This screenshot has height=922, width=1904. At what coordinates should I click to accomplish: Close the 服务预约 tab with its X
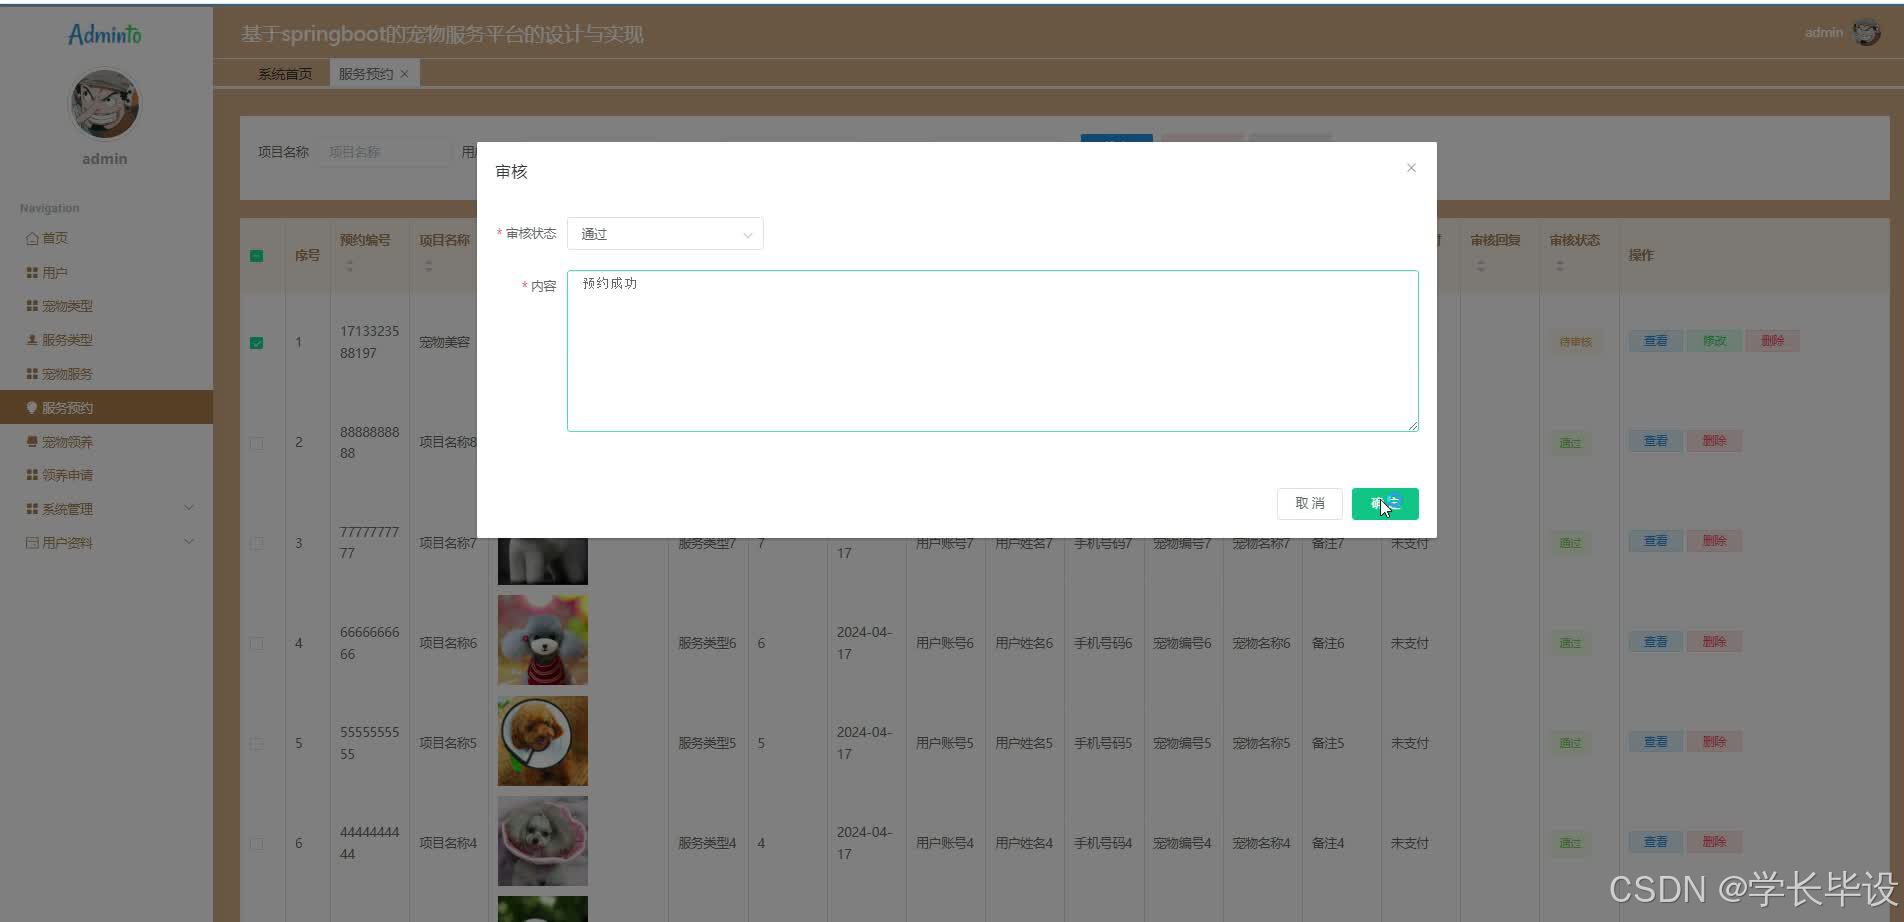[x=404, y=74]
